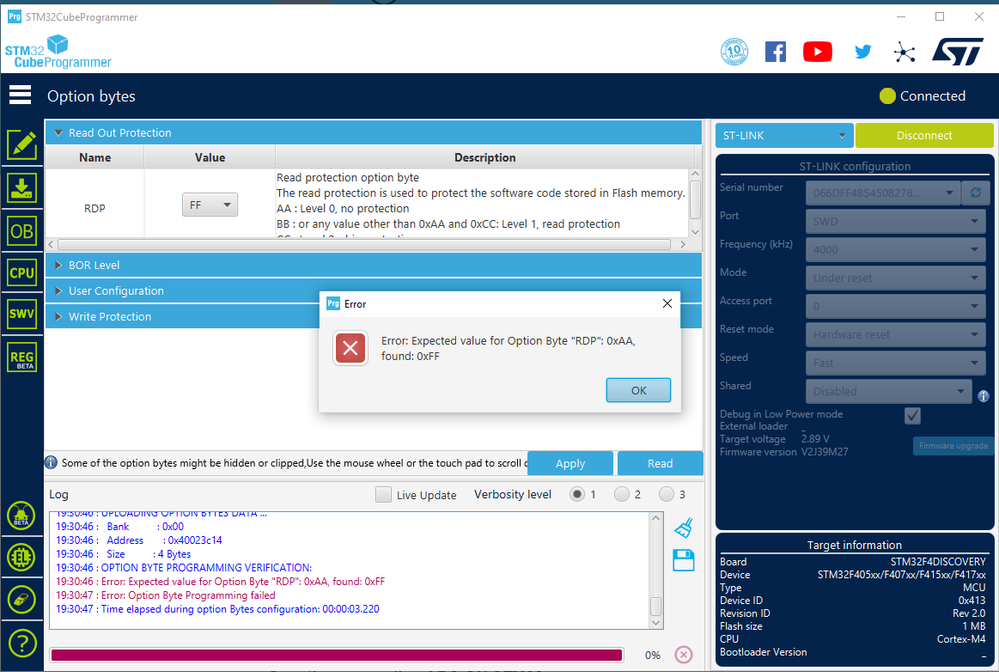Select verbosity level 1
The height and width of the screenshot is (672, 999).
(577, 494)
